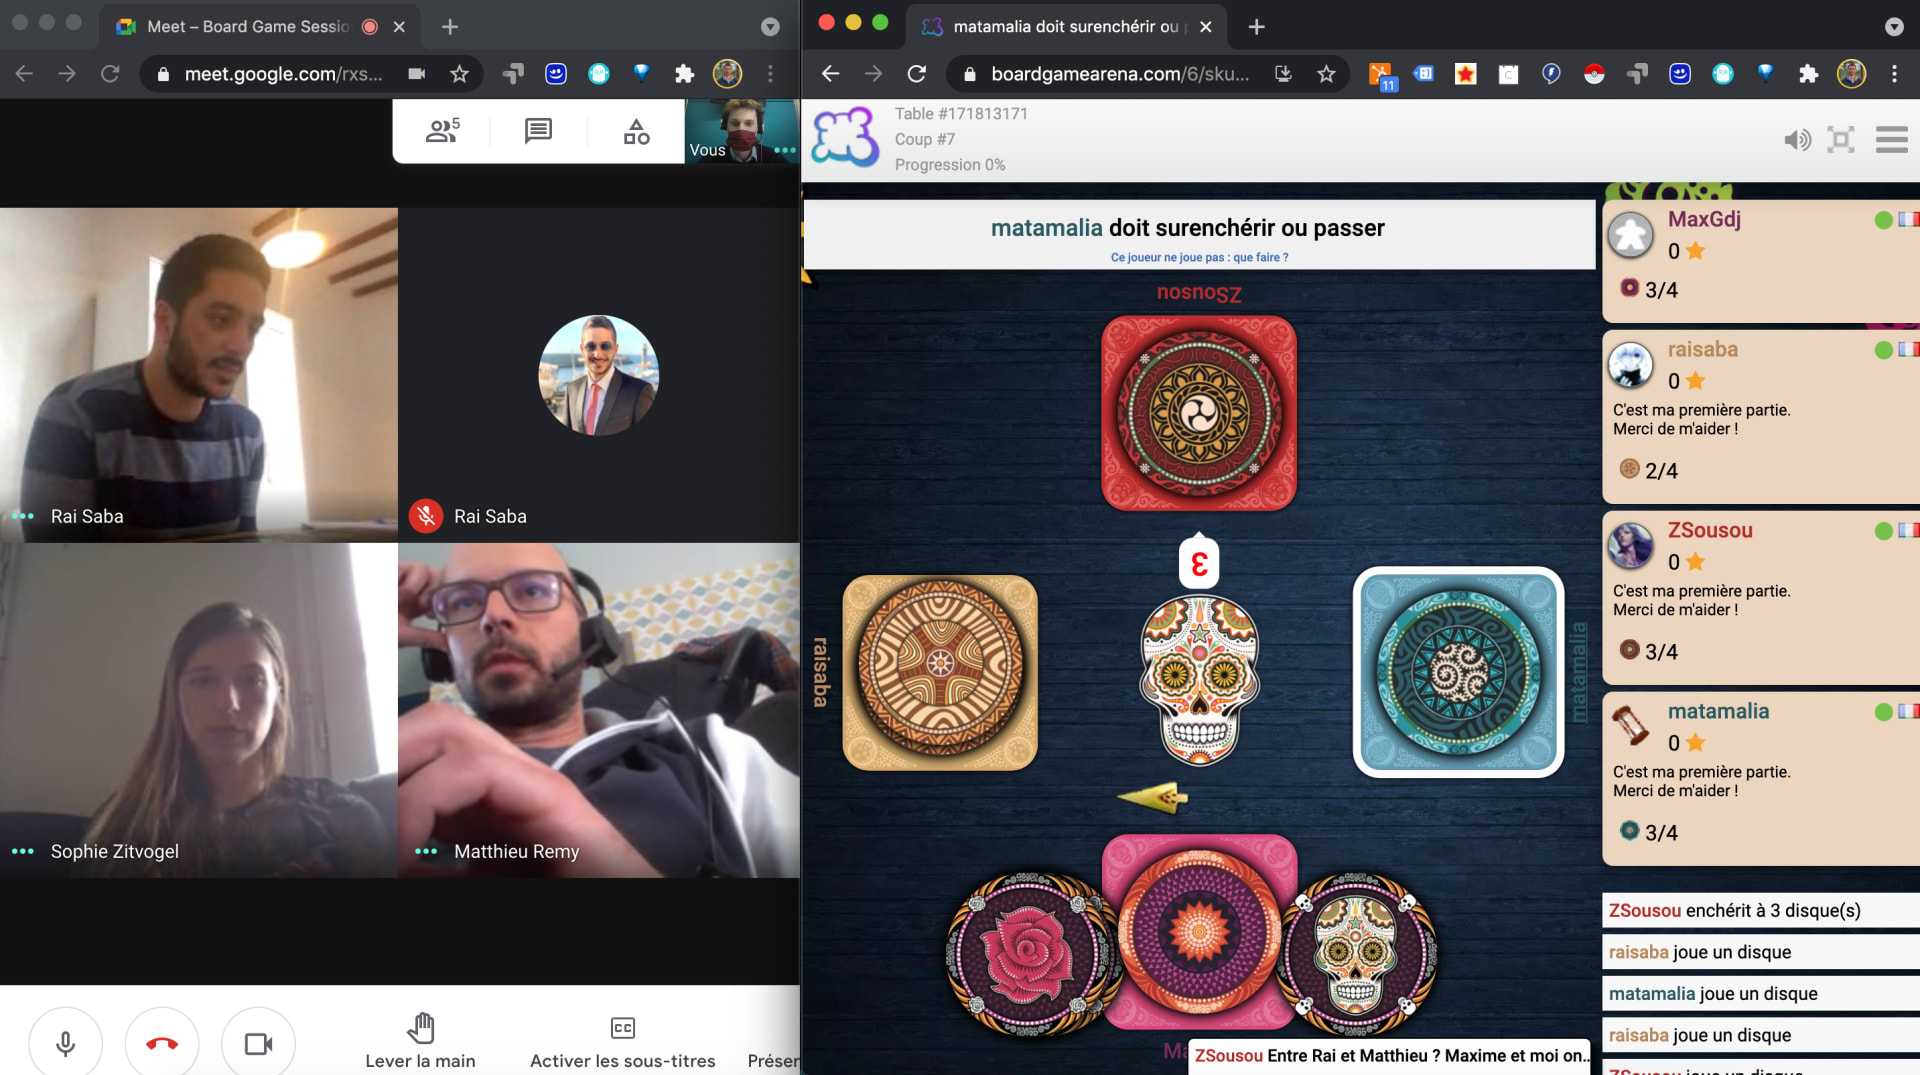Close the Board Game Arena tab

click(x=1206, y=27)
